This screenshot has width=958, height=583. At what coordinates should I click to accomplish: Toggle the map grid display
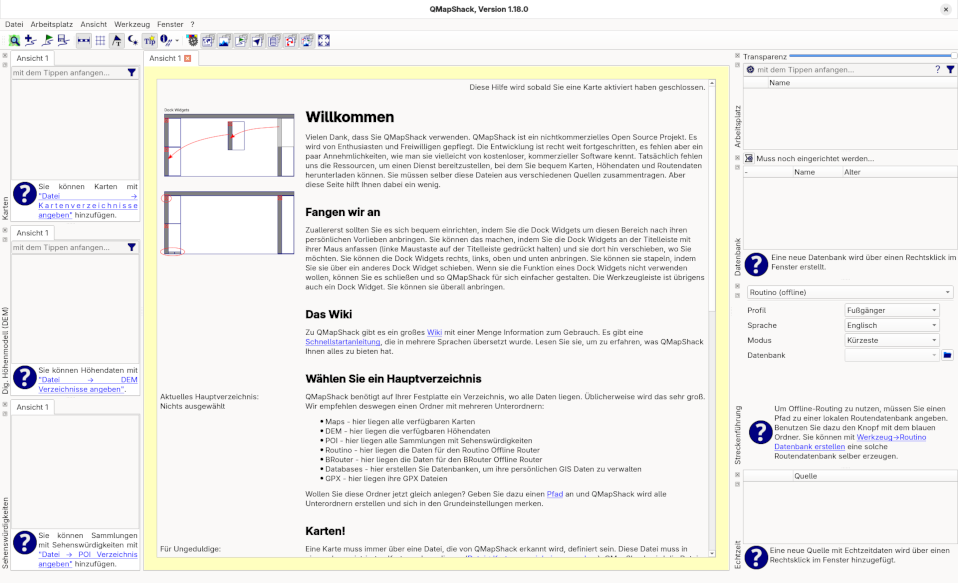pyautogui.click(x=100, y=41)
